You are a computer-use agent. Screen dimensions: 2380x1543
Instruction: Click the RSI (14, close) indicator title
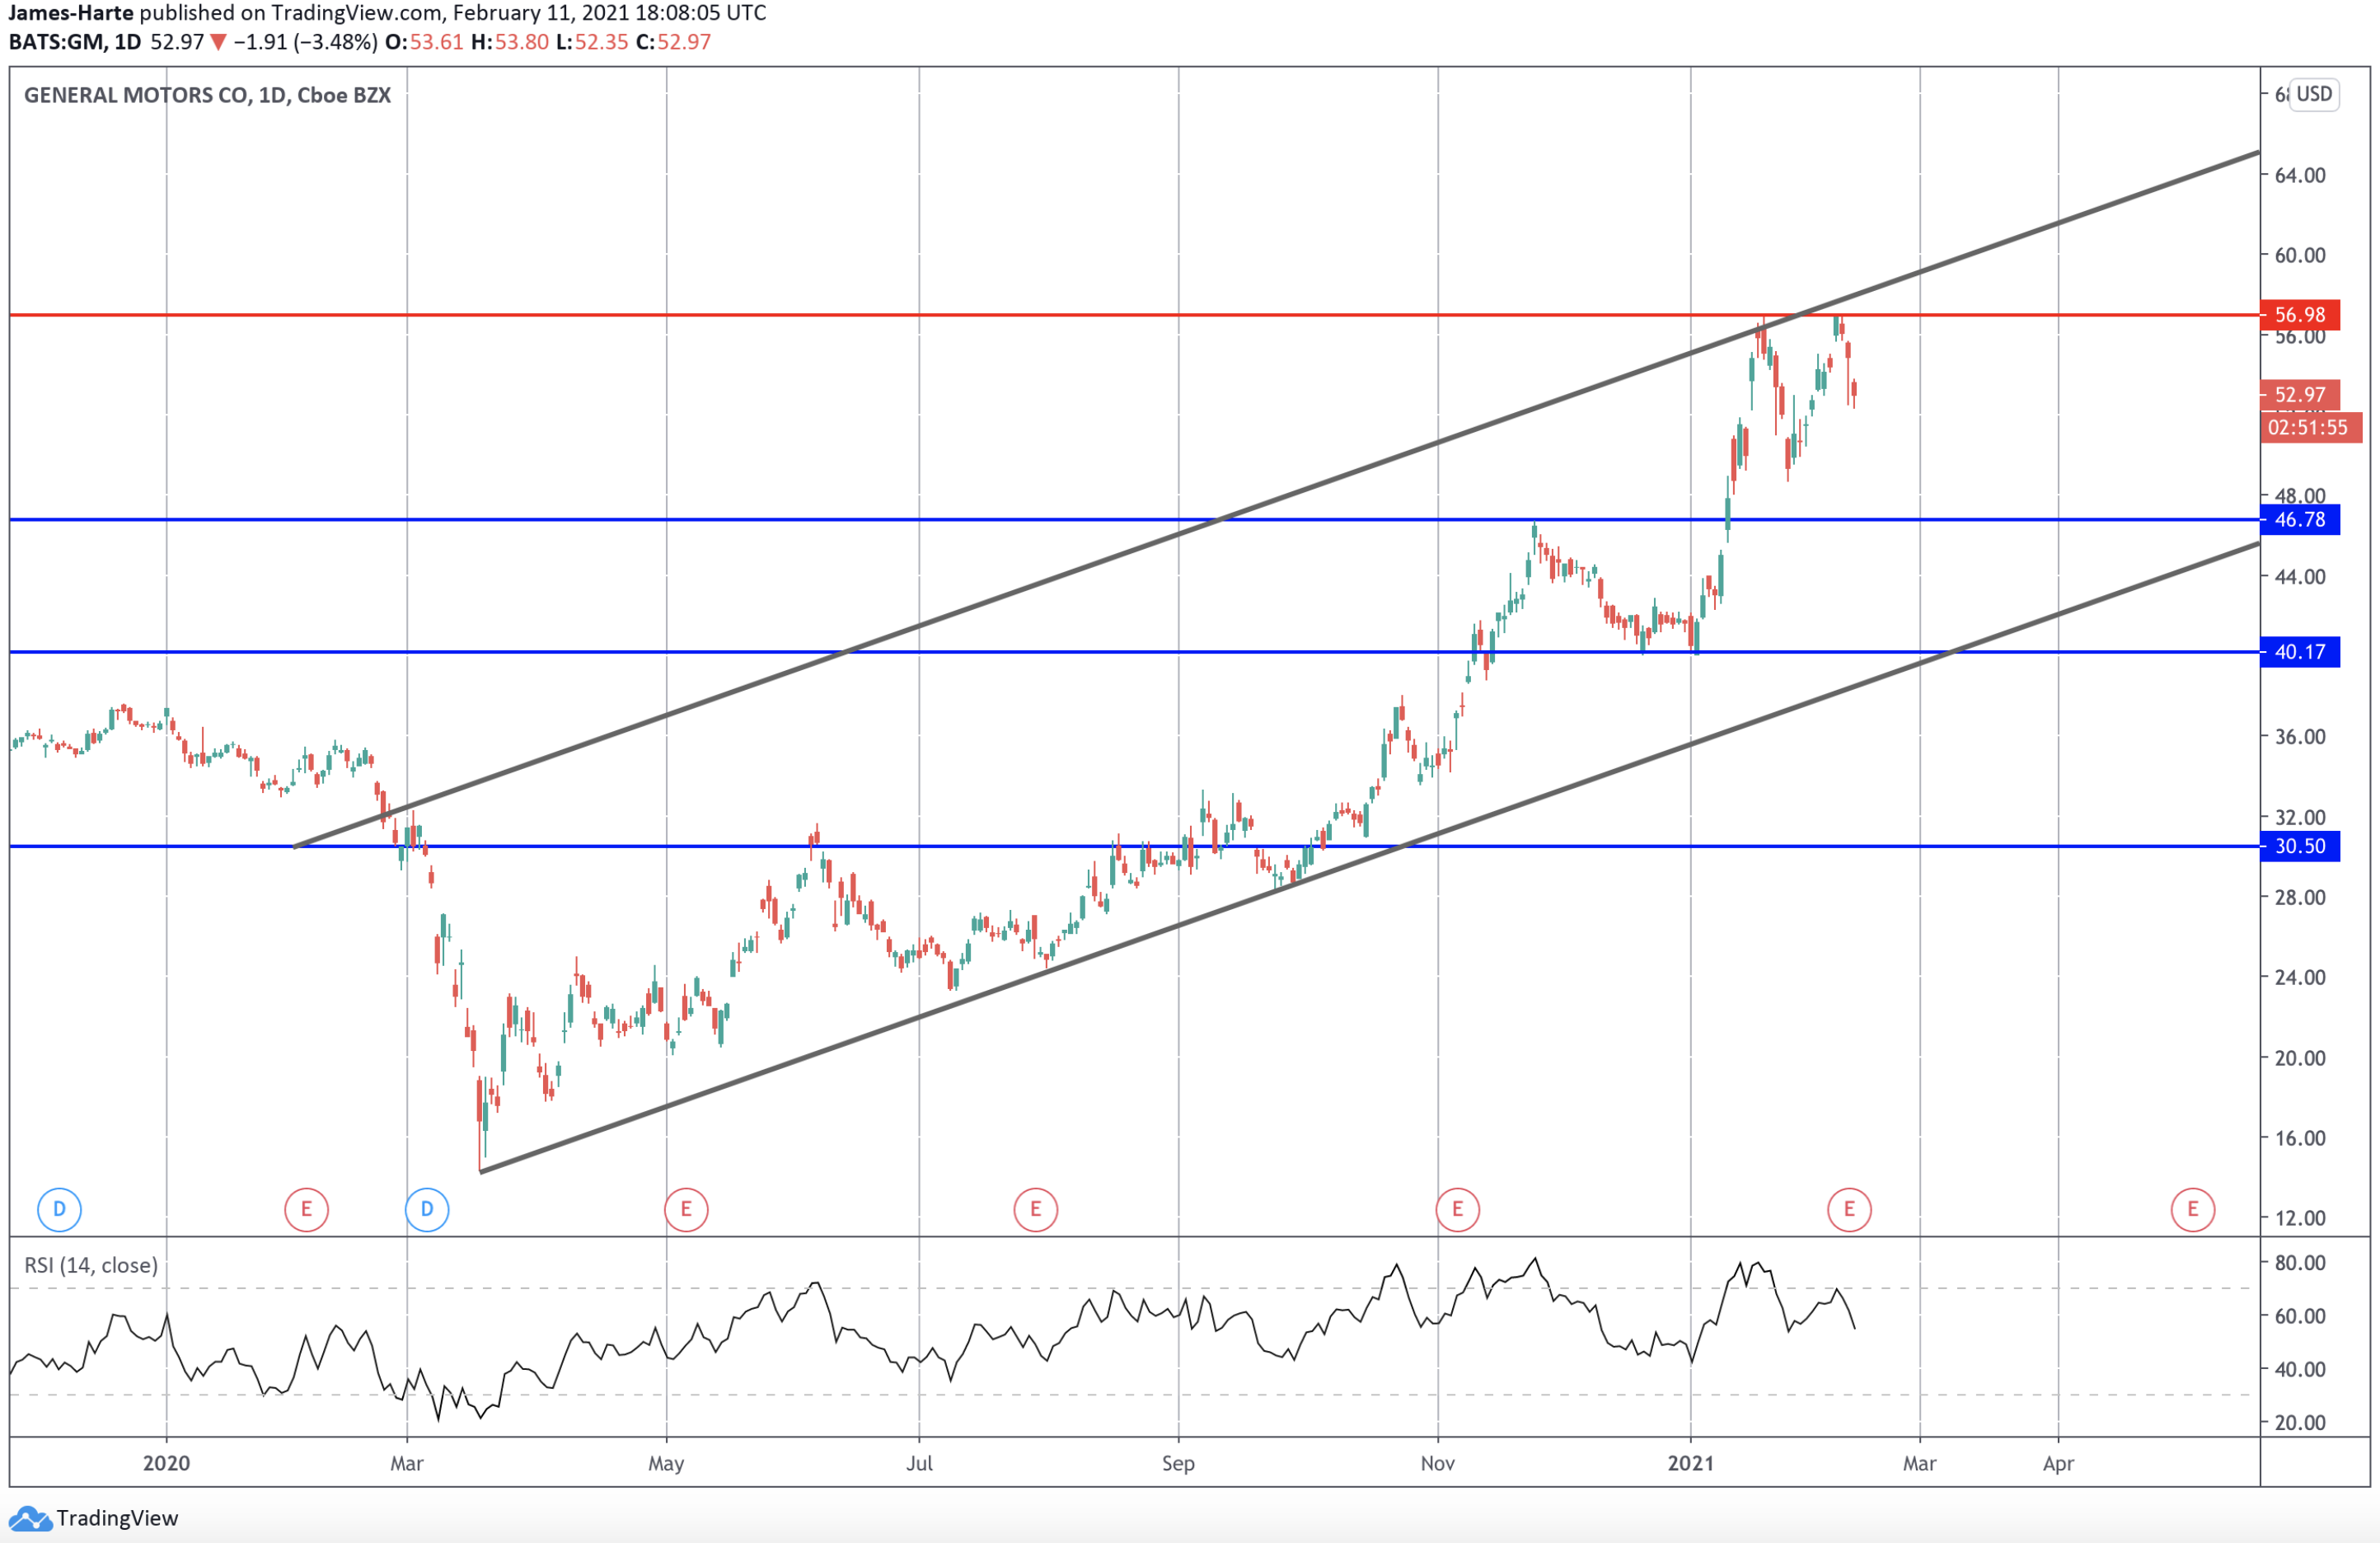[x=91, y=1265]
